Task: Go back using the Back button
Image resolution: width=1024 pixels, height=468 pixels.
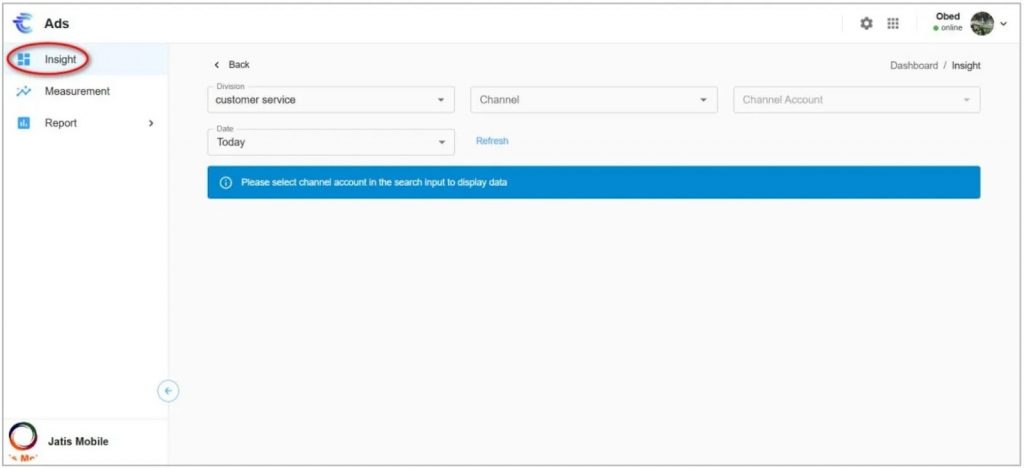Action: (233, 65)
